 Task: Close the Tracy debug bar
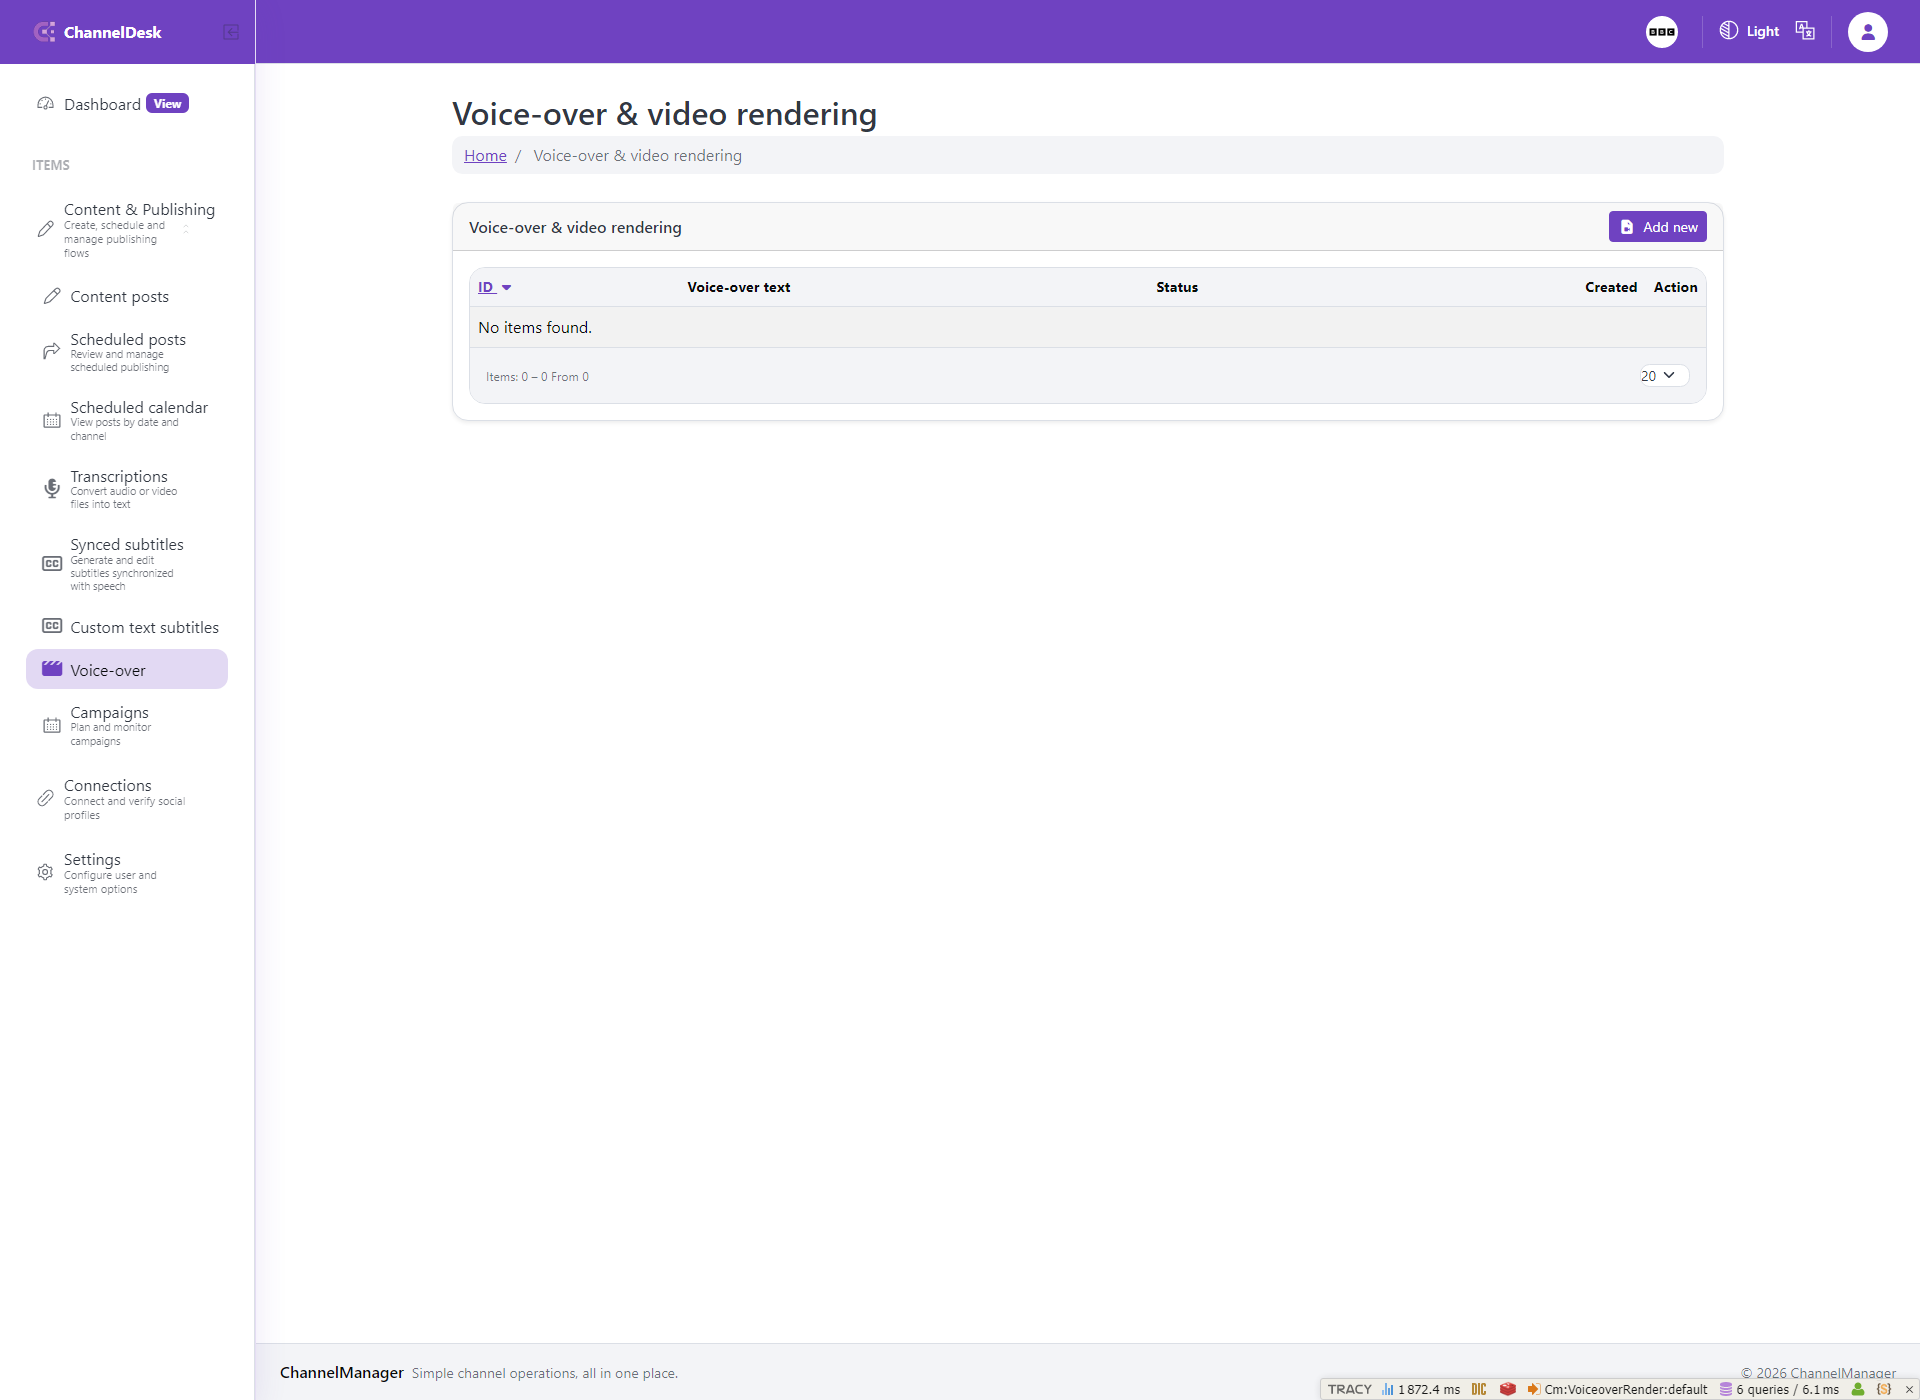(x=1909, y=1389)
